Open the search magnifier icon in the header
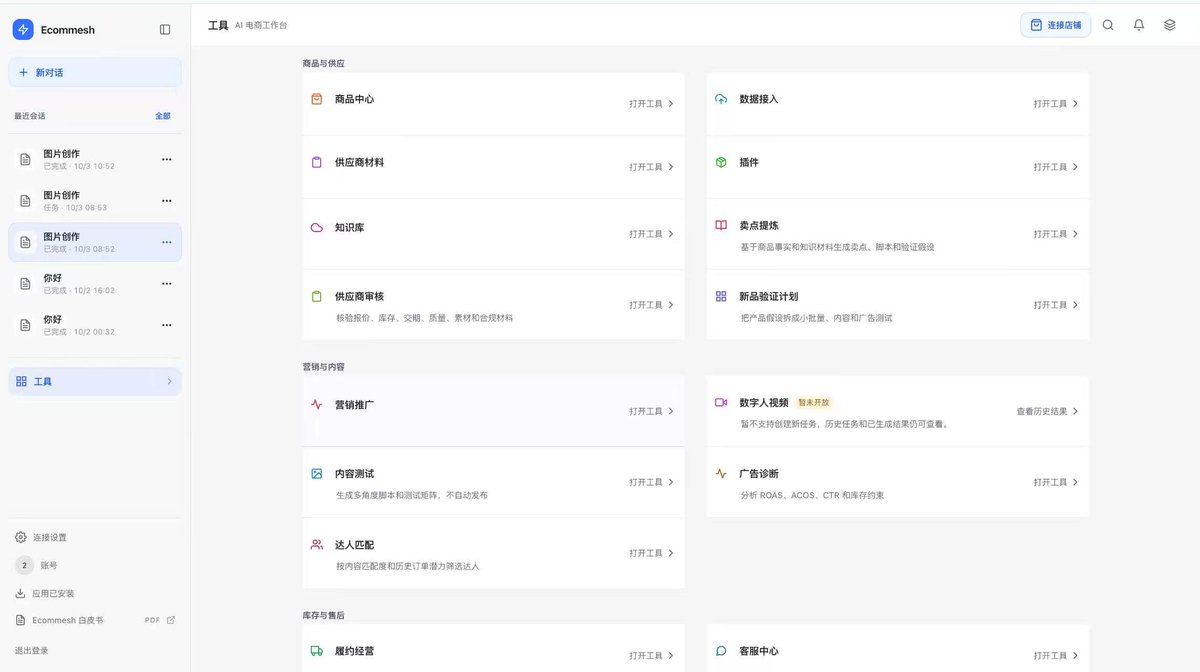1200x672 pixels. point(1108,25)
